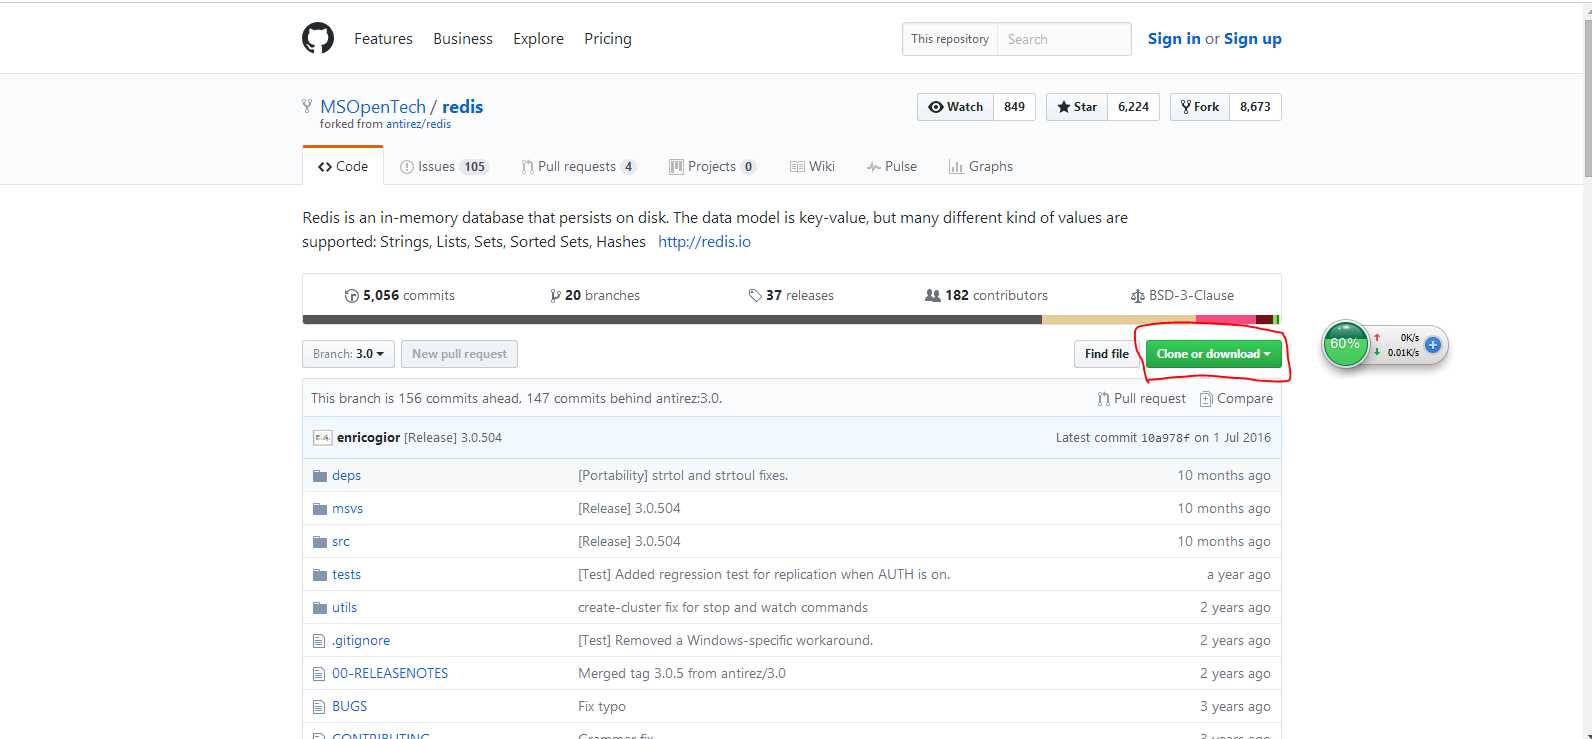Click the license scale icon near BSD-3-Clause

click(x=1137, y=296)
